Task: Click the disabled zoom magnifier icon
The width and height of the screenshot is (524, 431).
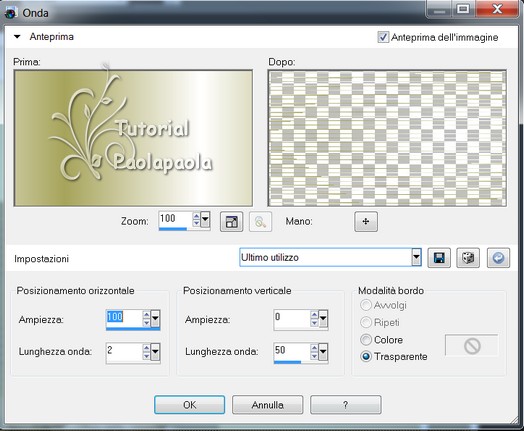Action: point(260,222)
